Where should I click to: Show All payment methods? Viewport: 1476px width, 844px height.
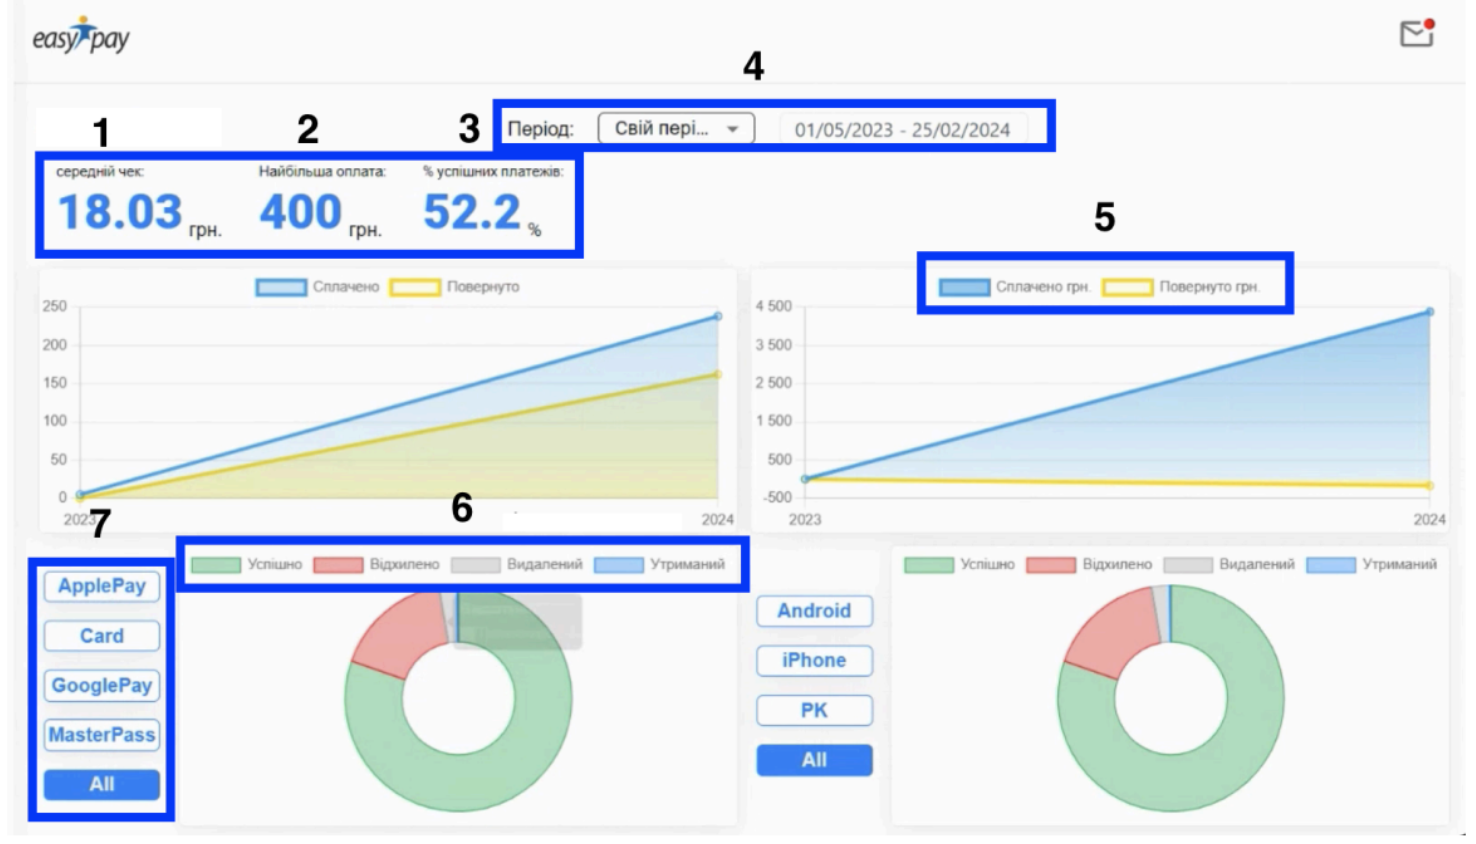[x=101, y=785]
